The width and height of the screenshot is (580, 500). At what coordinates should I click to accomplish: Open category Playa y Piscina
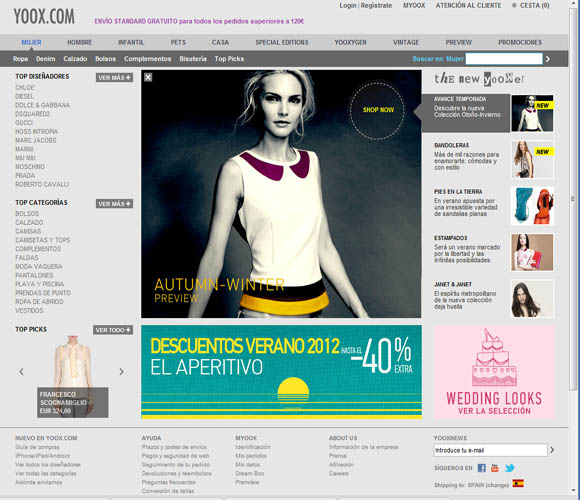pyautogui.click(x=40, y=284)
